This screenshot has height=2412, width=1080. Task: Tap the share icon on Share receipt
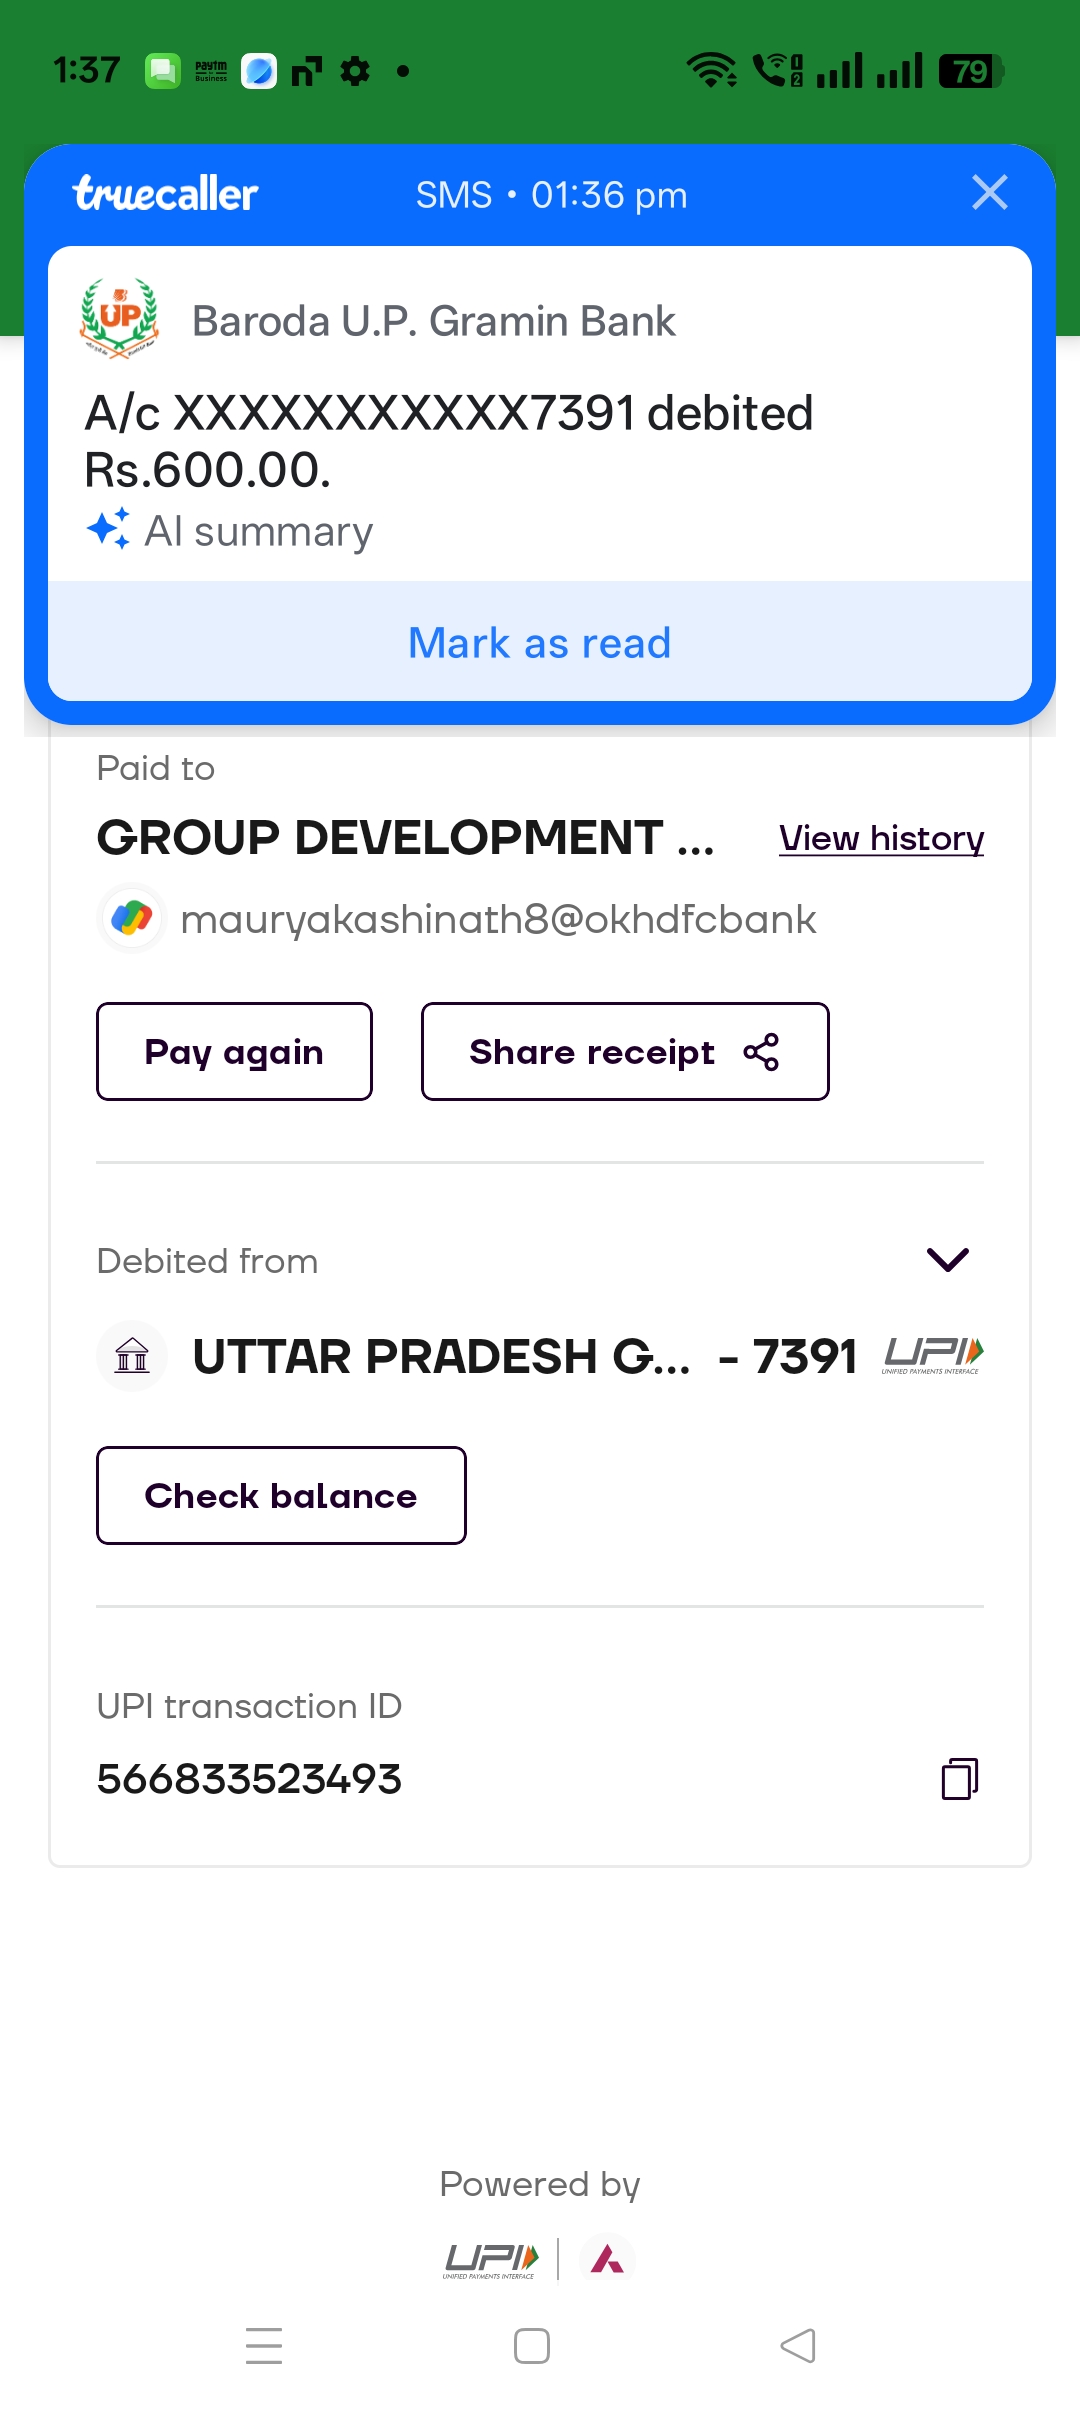pyautogui.click(x=761, y=1052)
